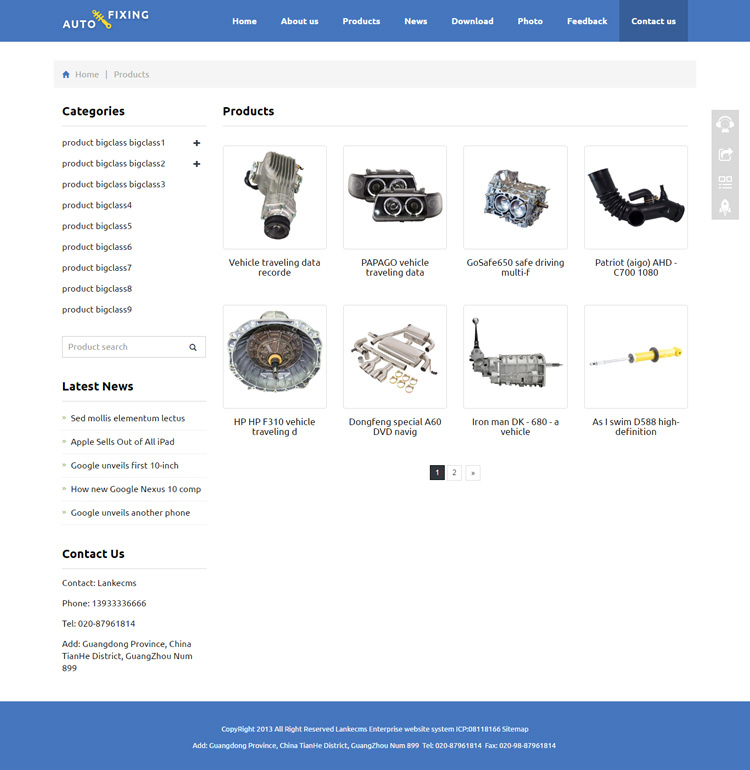Select product bigclass7 category
The height and width of the screenshot is (770, 750).
coord(97,268)
